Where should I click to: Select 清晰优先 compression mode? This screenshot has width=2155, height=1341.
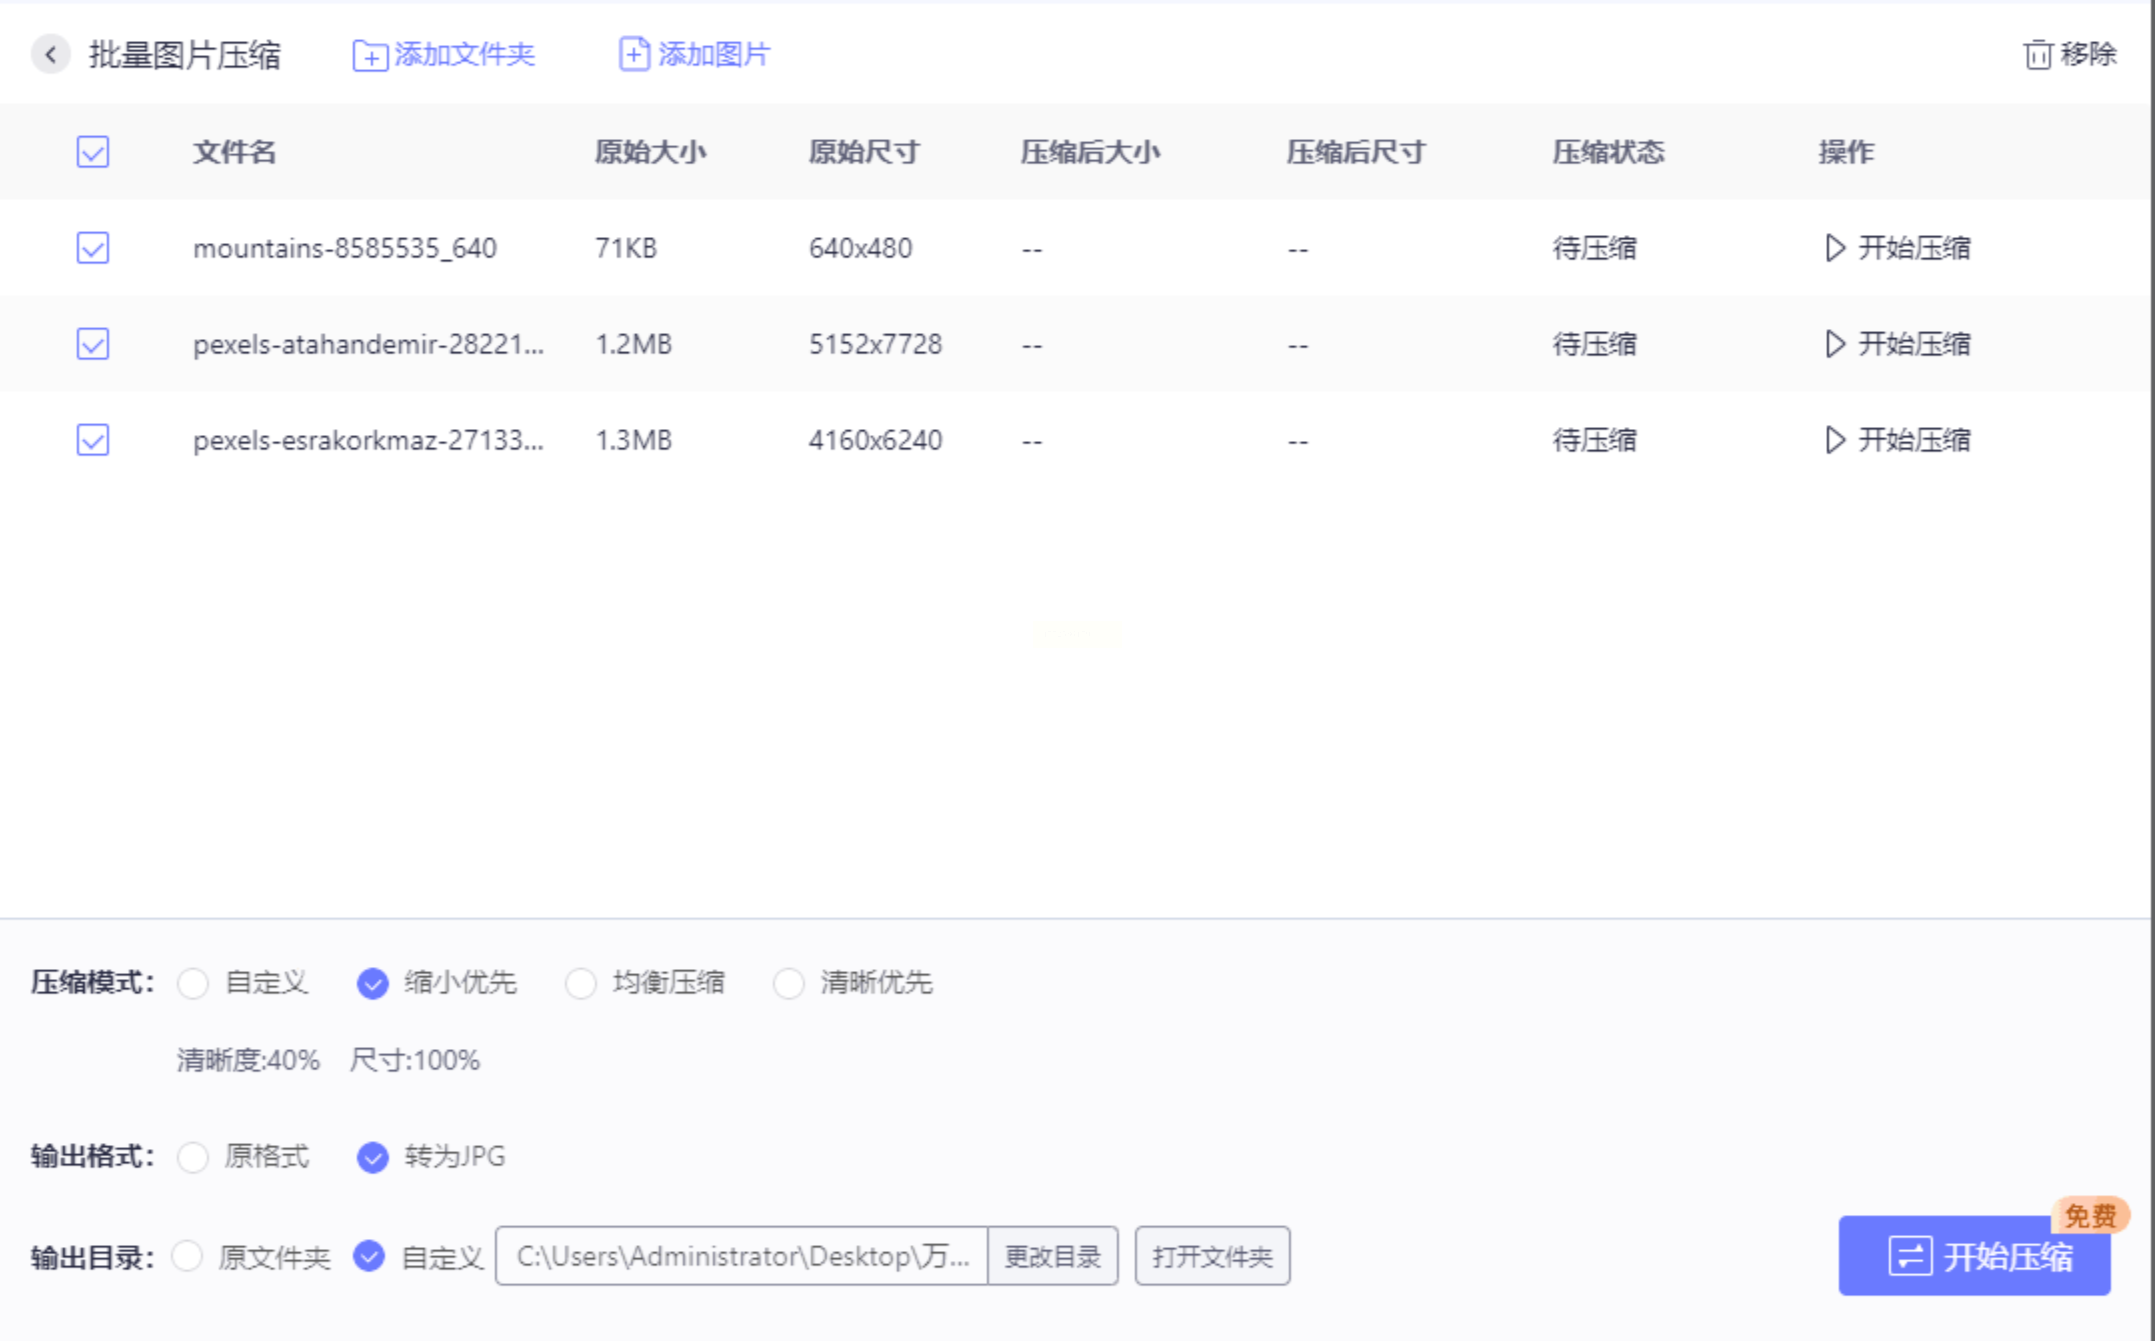[789, 983]
